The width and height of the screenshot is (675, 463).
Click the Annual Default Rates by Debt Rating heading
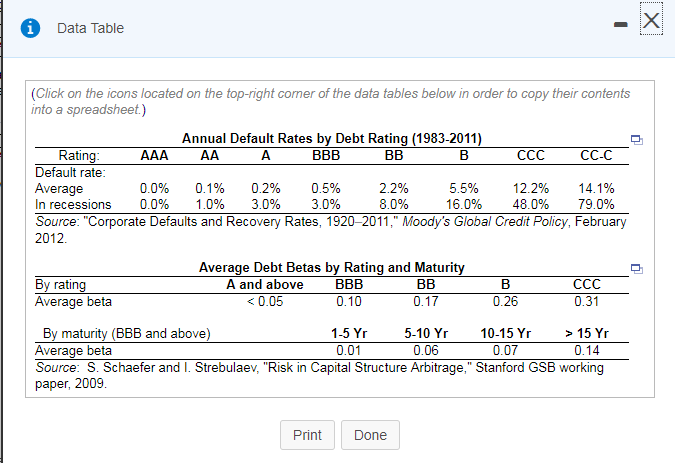coord(331,138)
